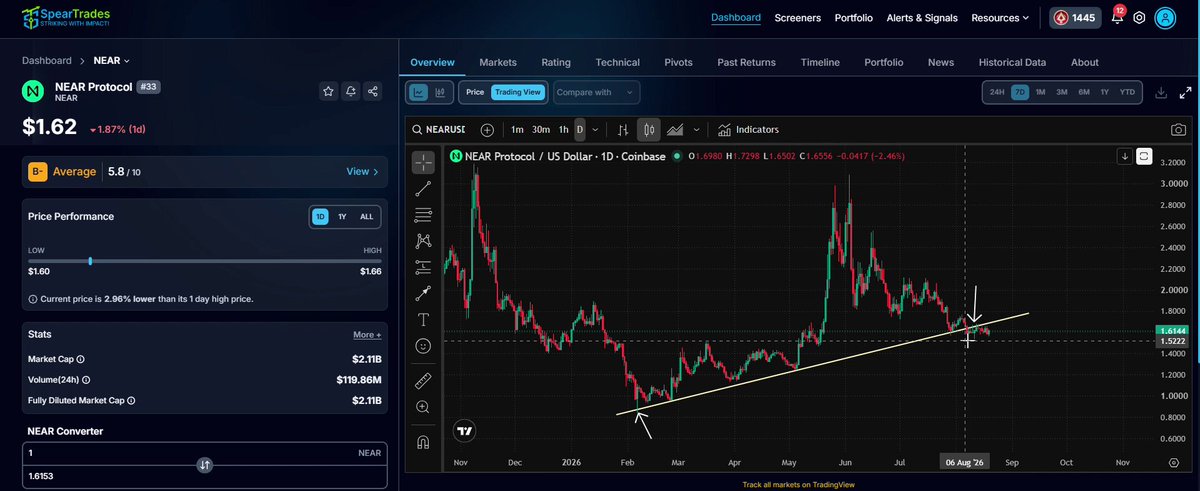The image size is (1200, 491).
Task: Open the Fibonacci retracement tools
Action: pos(424,213)
